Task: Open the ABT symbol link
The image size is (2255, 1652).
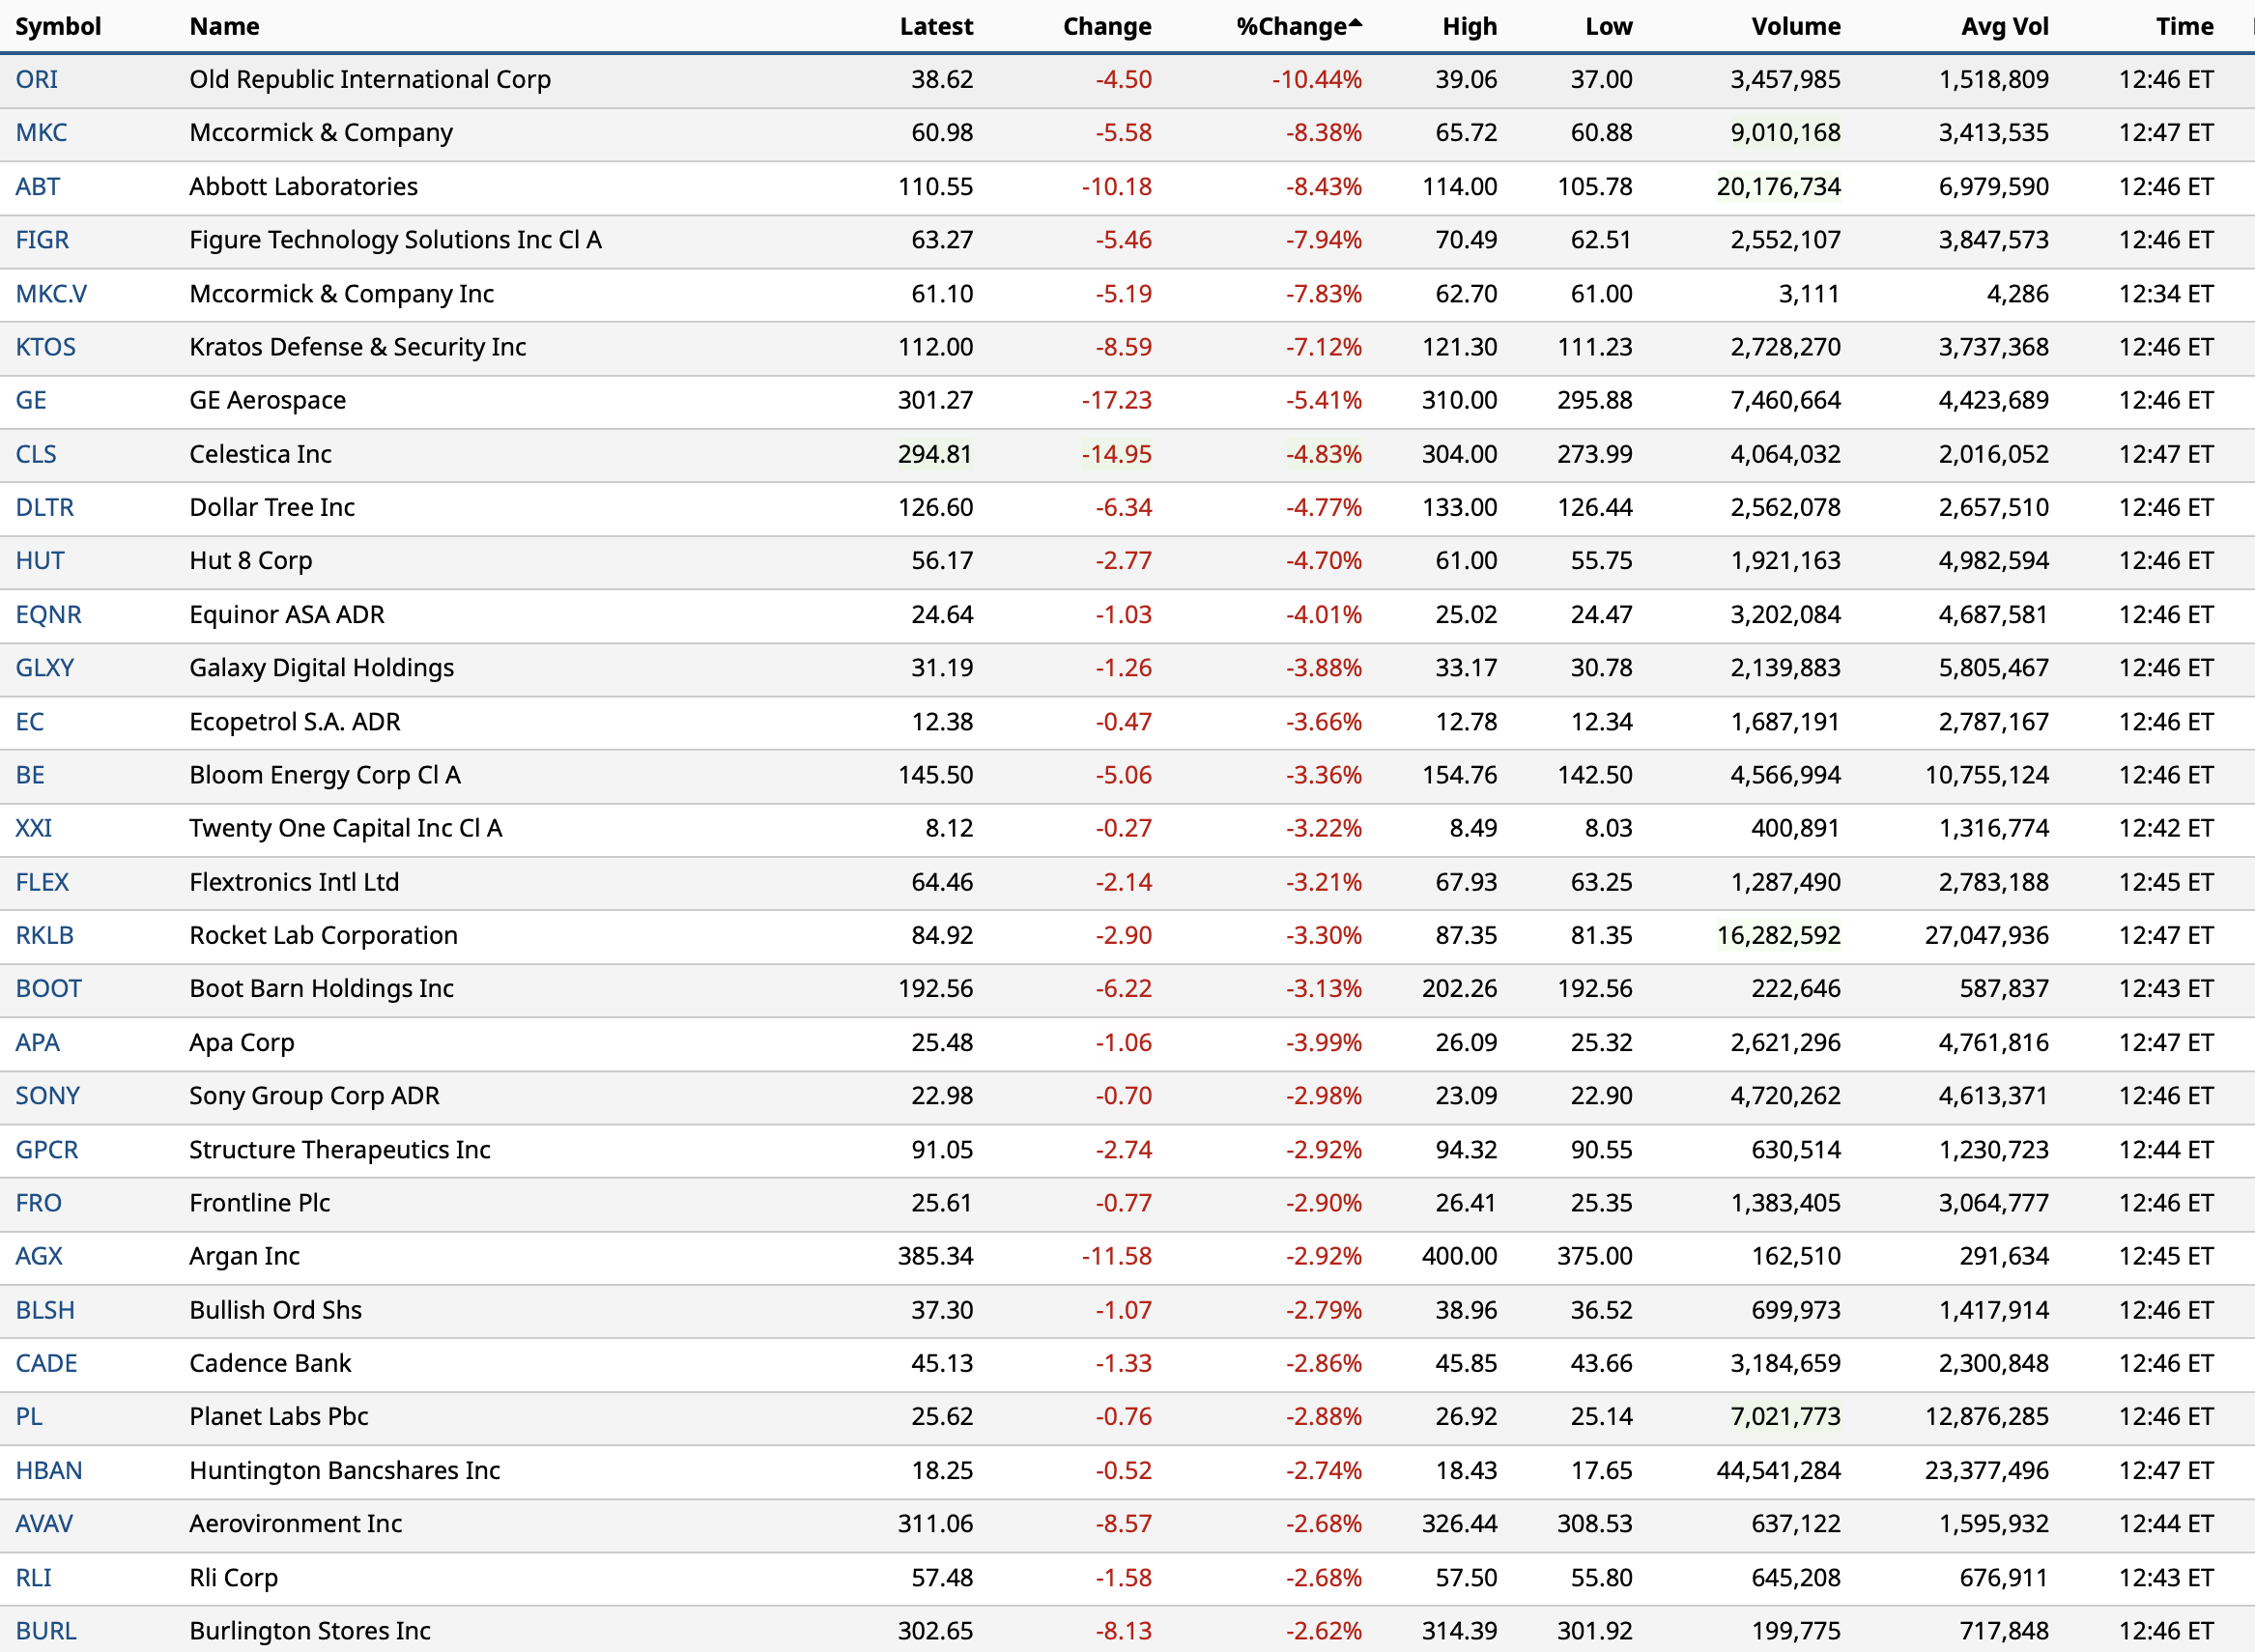Action: click(x=38, y=187)
